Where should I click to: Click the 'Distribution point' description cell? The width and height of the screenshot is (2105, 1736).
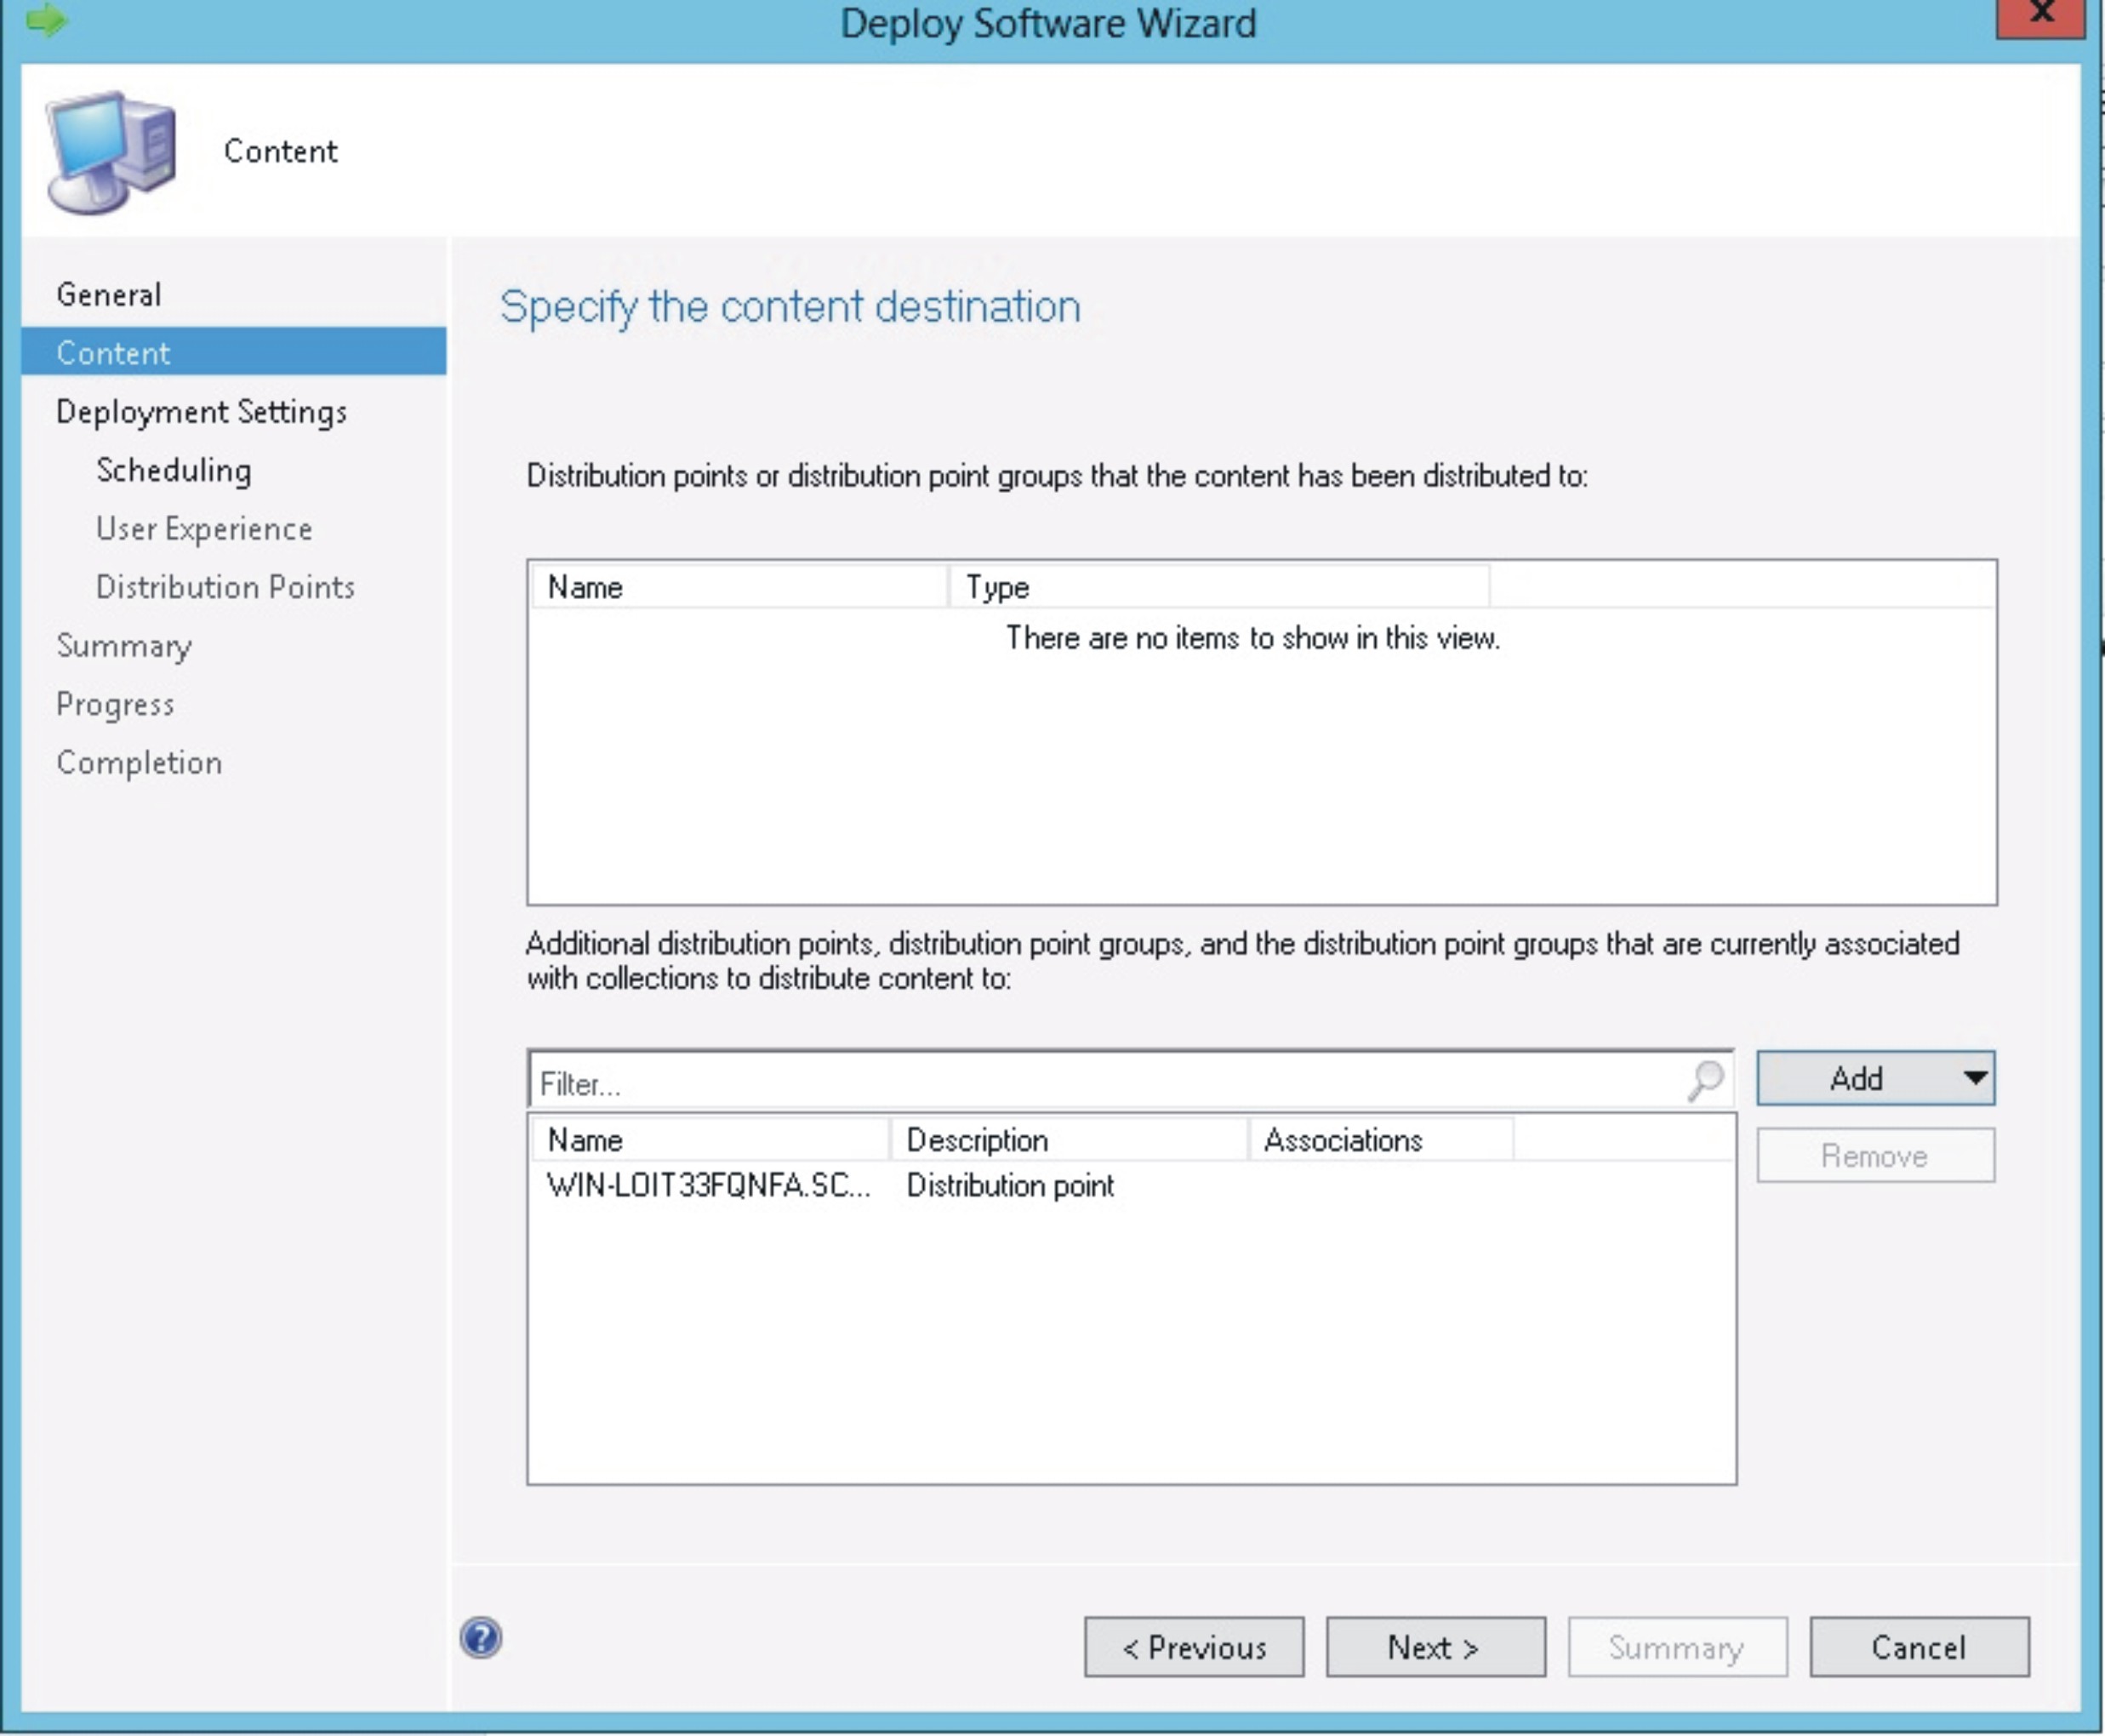click(1010, 1186)
